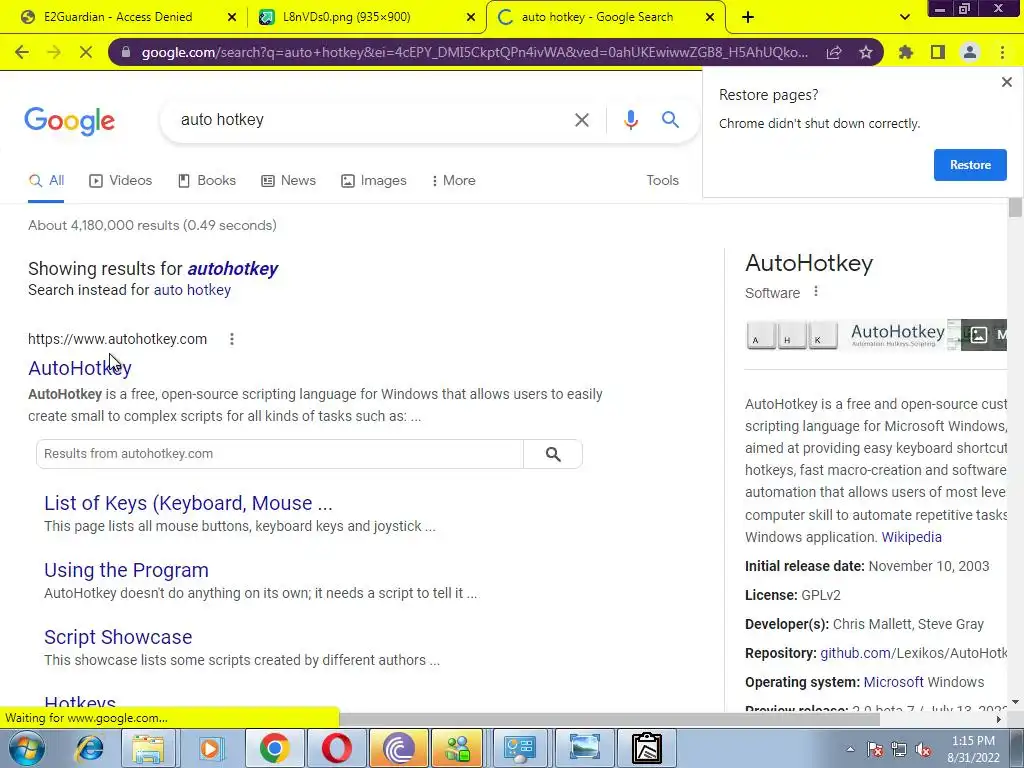Open the AutoHotkey result title

[80, 368]
